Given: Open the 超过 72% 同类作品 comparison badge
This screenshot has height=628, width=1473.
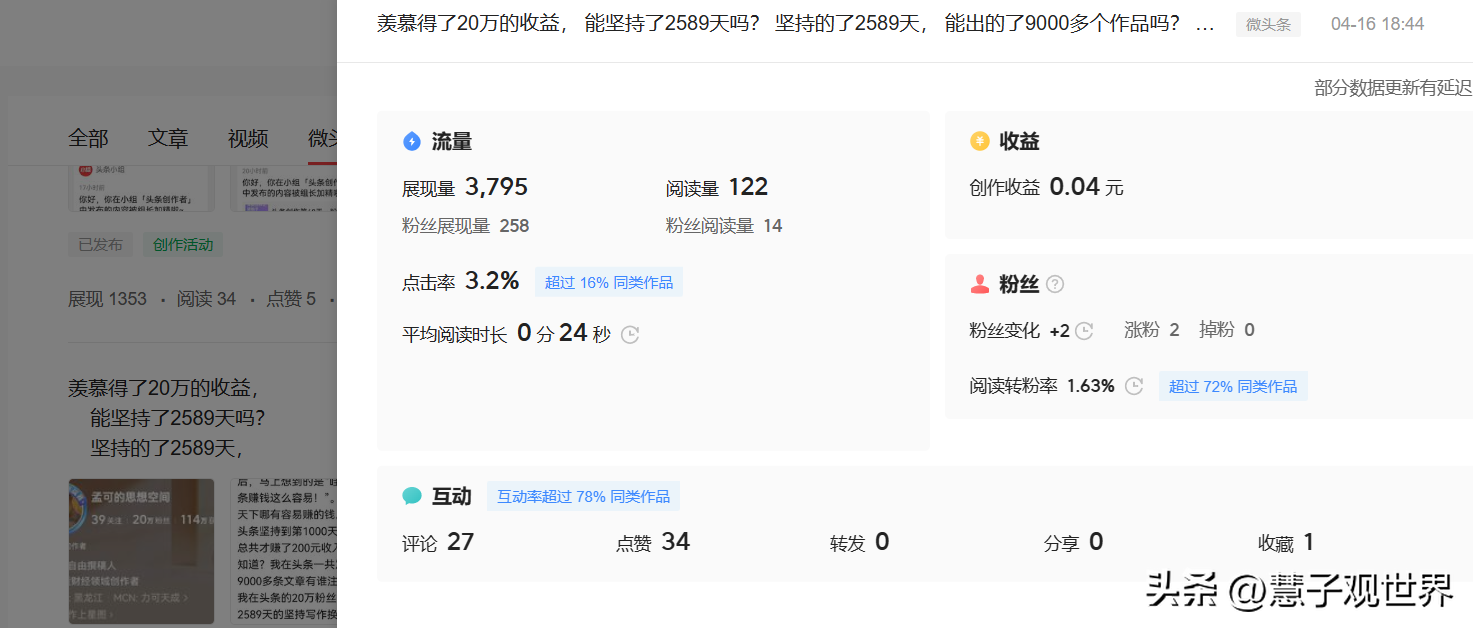Looking at the screenshot, I should tap(1233, 385).
